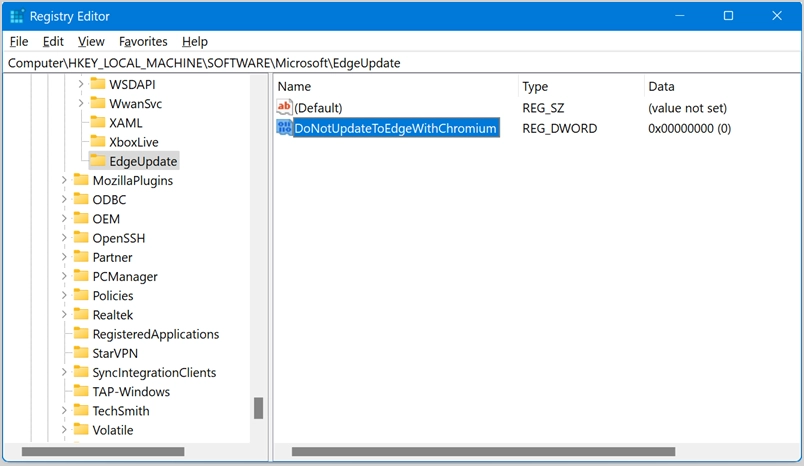Click the OpenSSH folder icon
This screenshot has height=466, width=804.
81,237
